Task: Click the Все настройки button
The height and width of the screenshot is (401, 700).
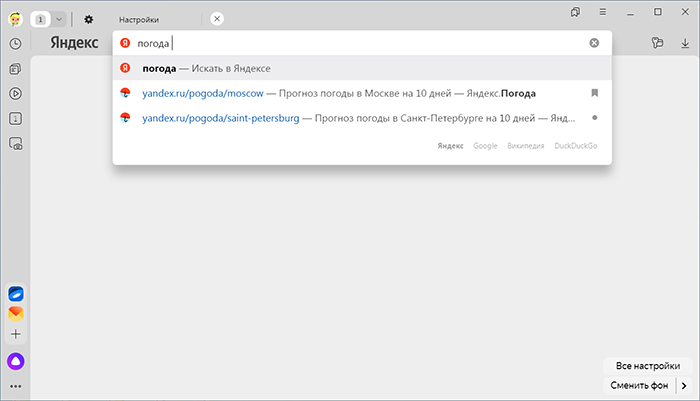Action: coord(648,366)
